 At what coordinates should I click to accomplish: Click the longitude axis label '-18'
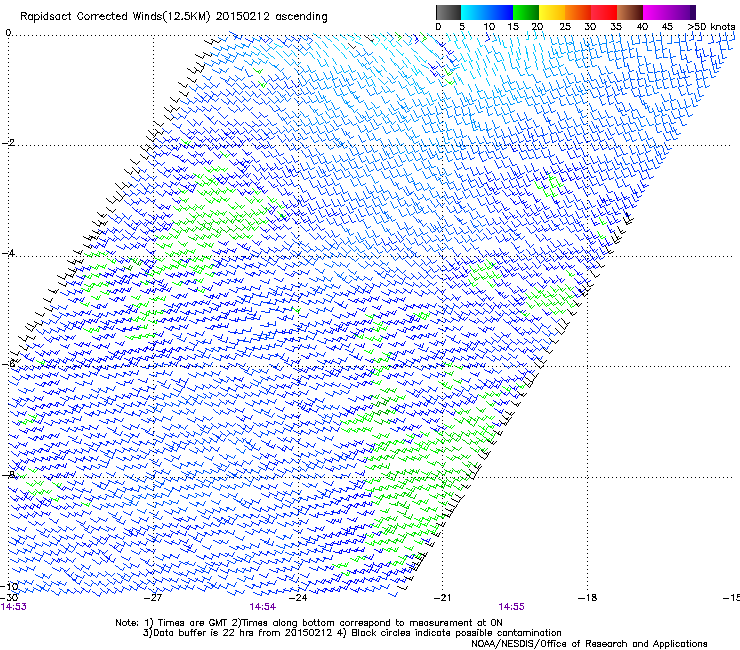click(587, 598)
